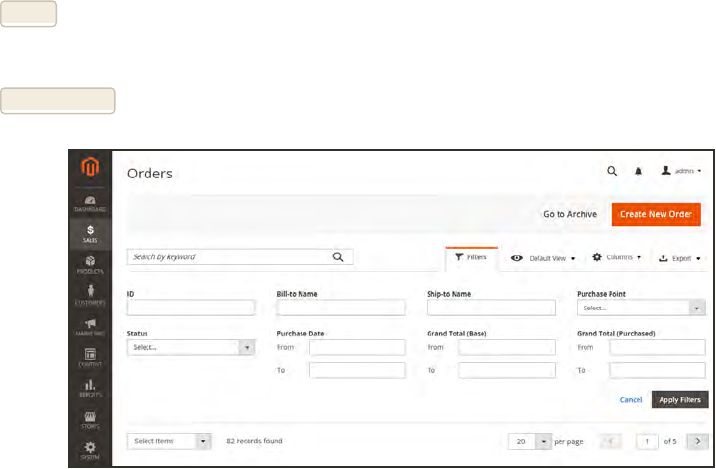Click the Magento logo icon

[x=90, y=167]
